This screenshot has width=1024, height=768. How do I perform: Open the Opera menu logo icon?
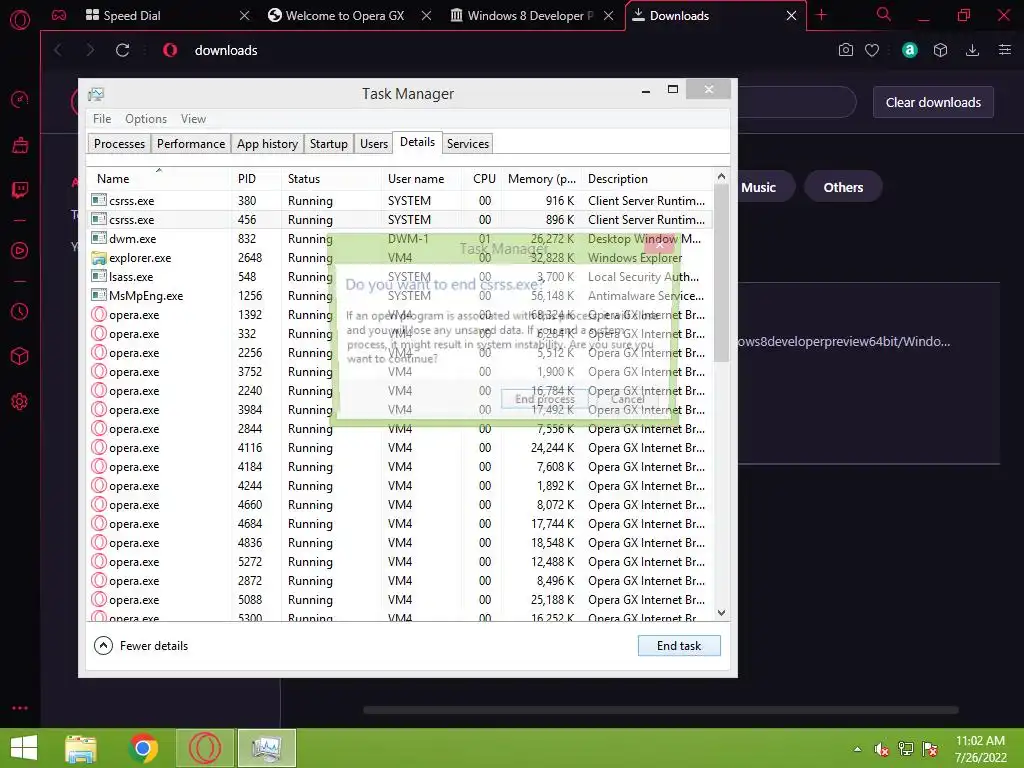click(20, 20)
